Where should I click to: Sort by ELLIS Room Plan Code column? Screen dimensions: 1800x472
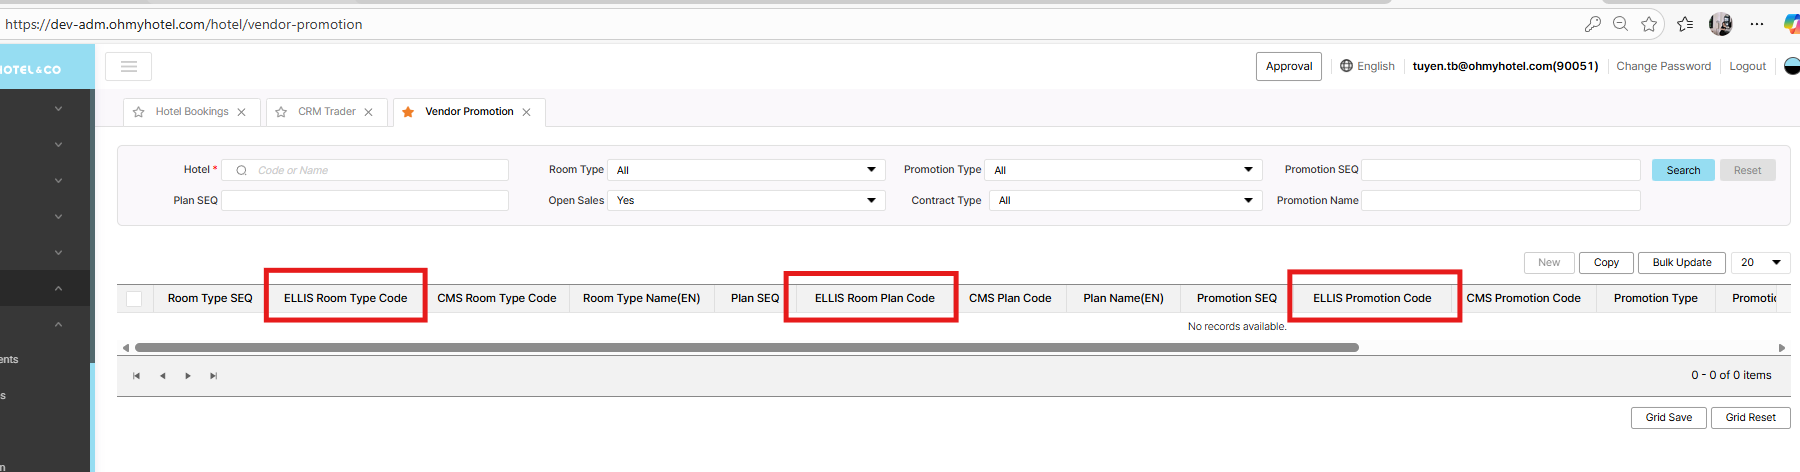pyautogui.click(x=875, y=298)
